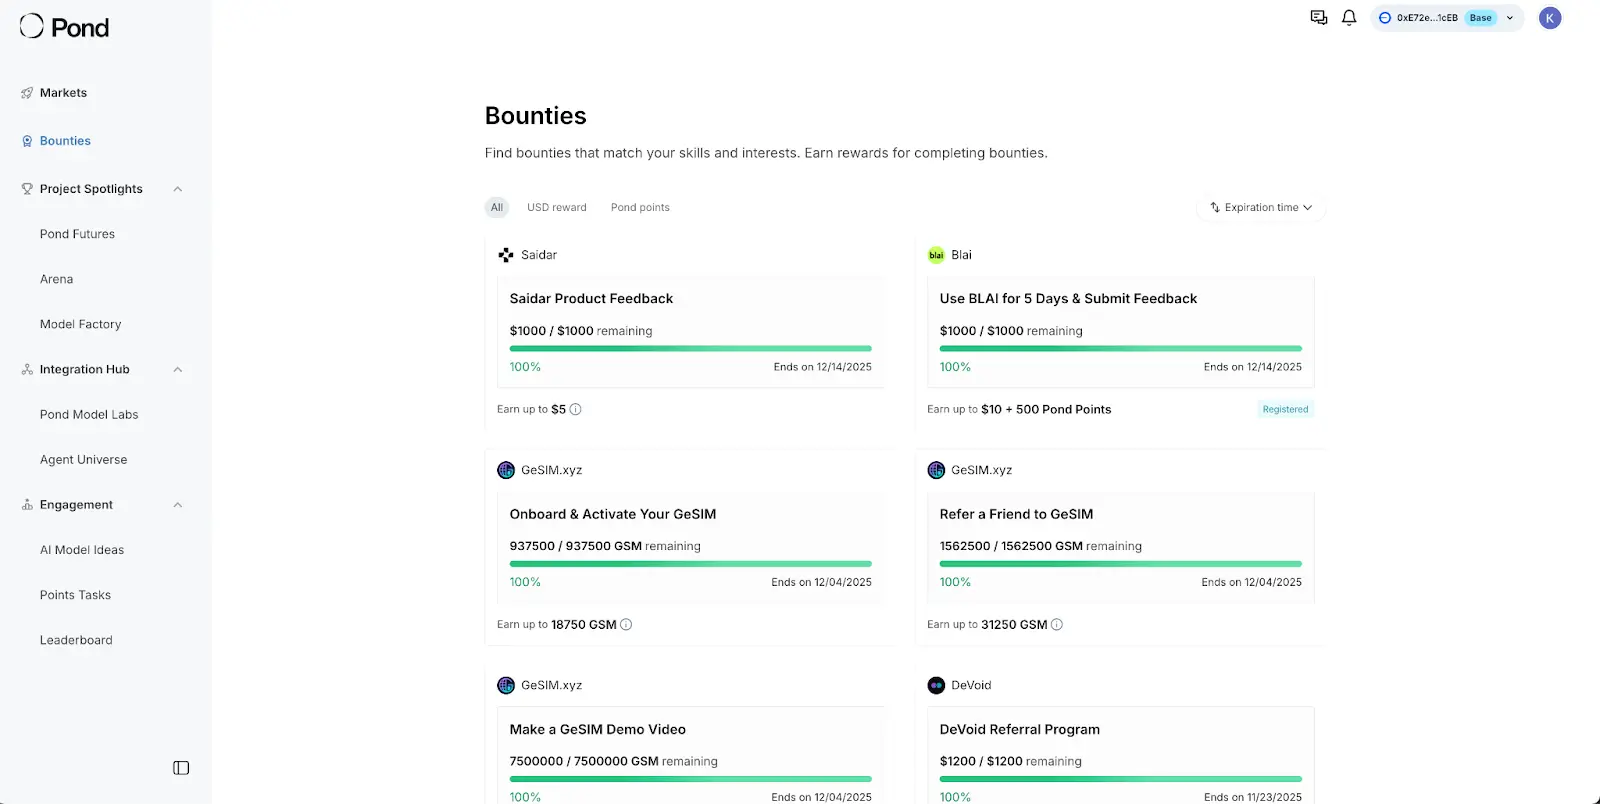This screenshot has height=804, width=1600.
Task: Click DeVoid Referral Program progress bar
Action: pyautogui.click(x=1120, y=779)
